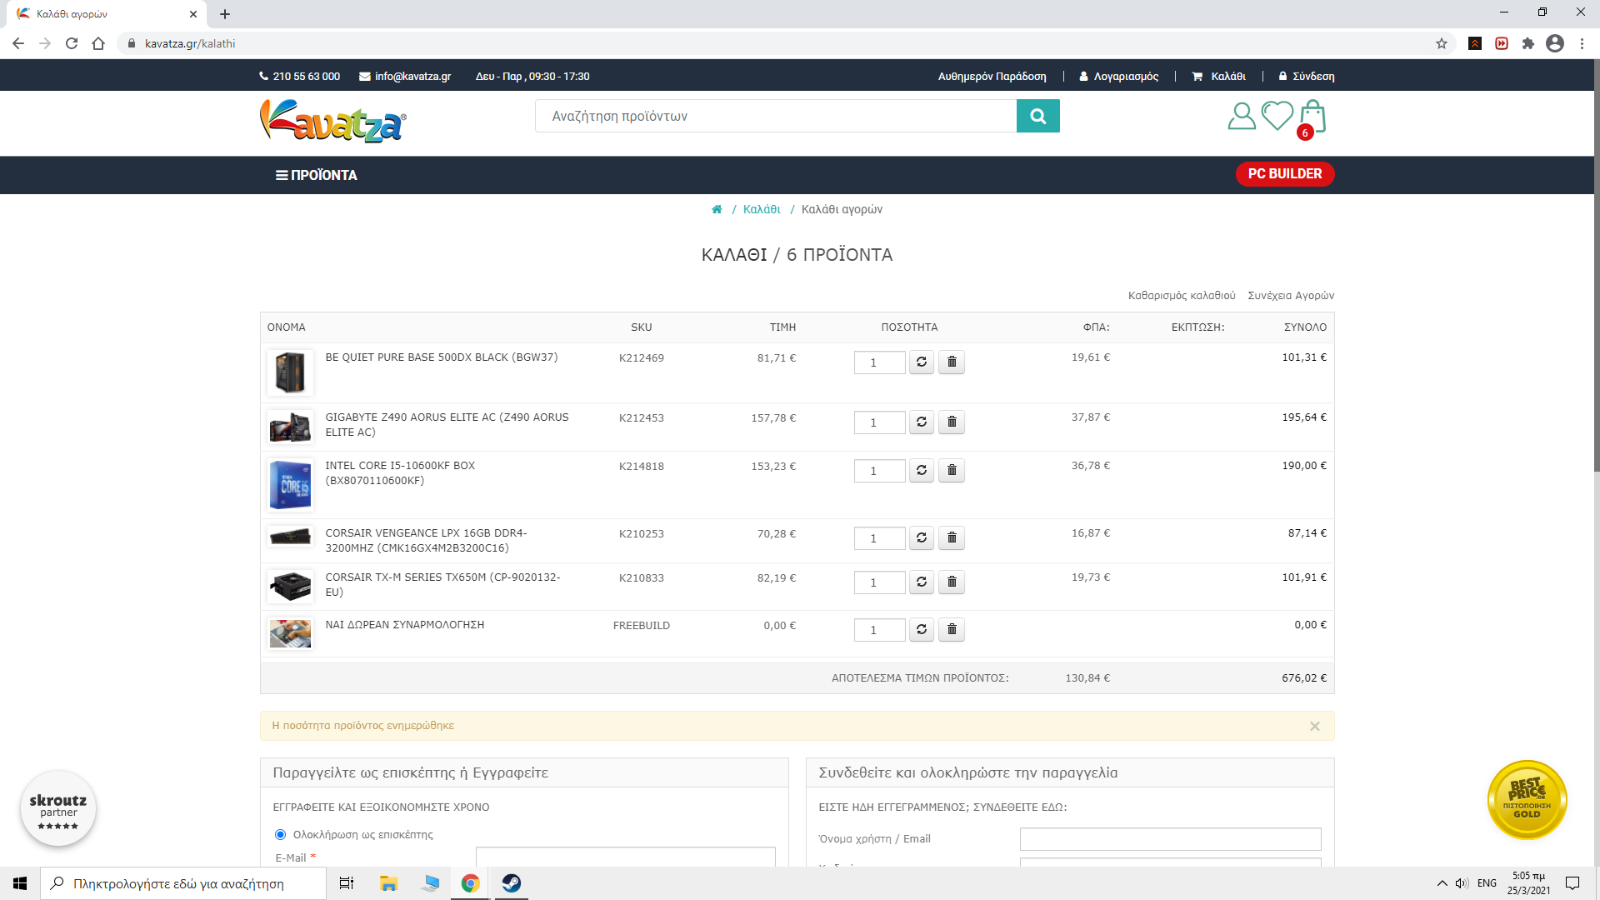This screenshot has height=900, width=1600.
Task: Expand the ΠΡΟΪΟΝΤΑ products menu
Action: click(316, 175)
